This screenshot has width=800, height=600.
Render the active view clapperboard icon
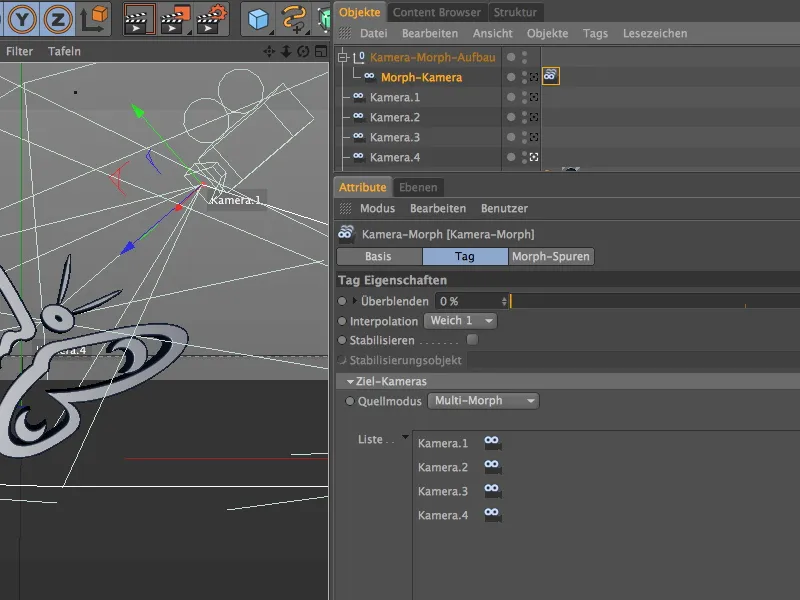pyautogui.click(x=139, y=19)
